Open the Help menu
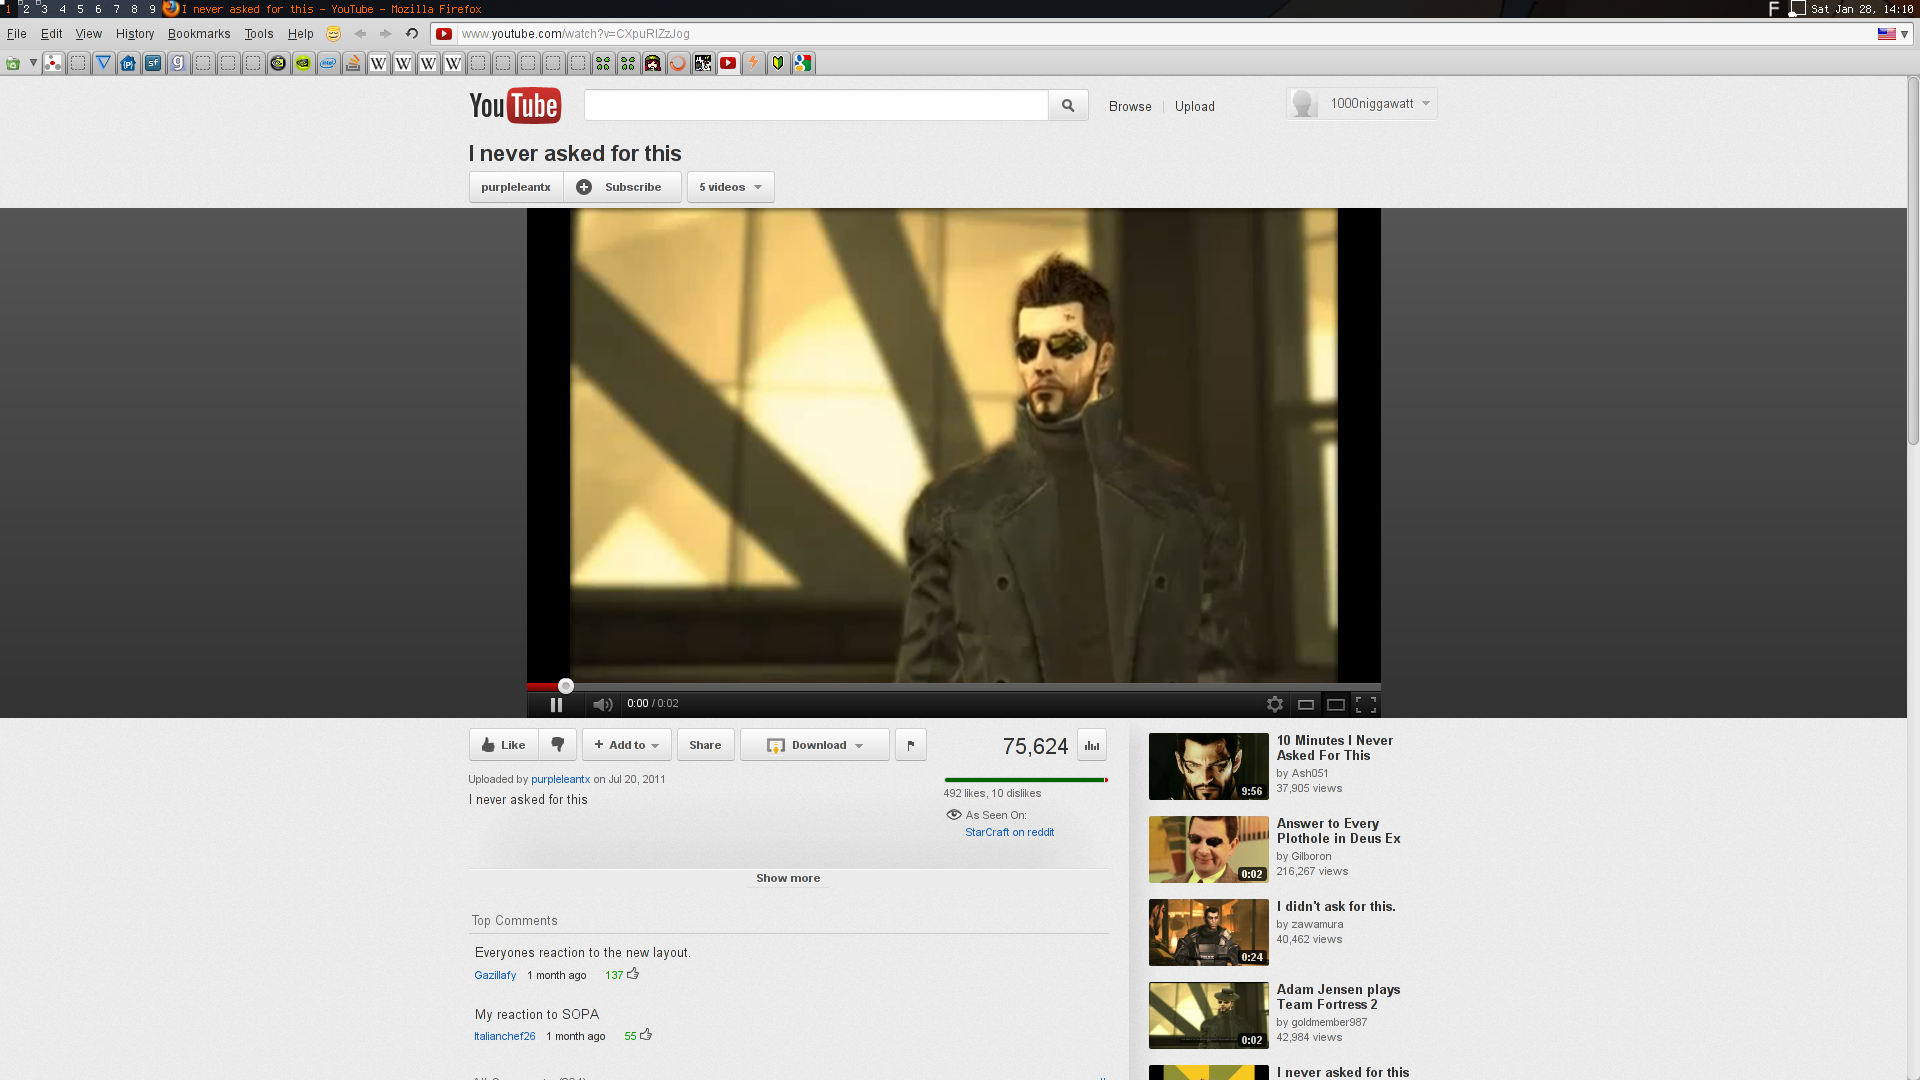The image size is (1920, 1080). point(301,34)
